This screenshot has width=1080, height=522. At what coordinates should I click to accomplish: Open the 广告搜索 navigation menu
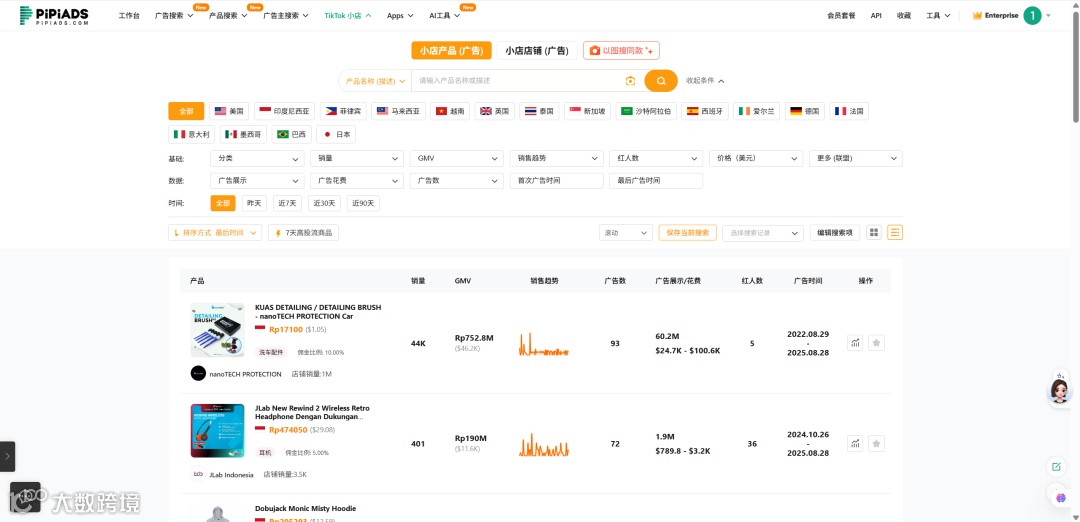[x=174, y=15]
